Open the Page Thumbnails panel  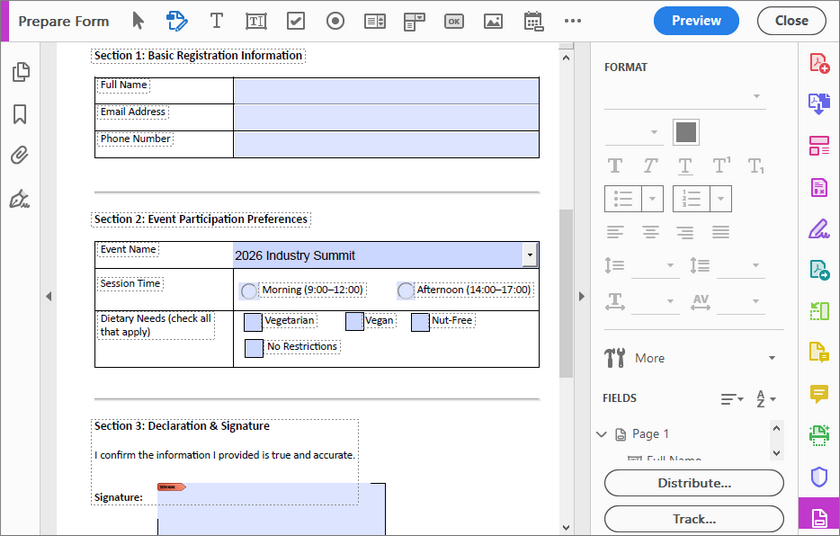(20, 72)
